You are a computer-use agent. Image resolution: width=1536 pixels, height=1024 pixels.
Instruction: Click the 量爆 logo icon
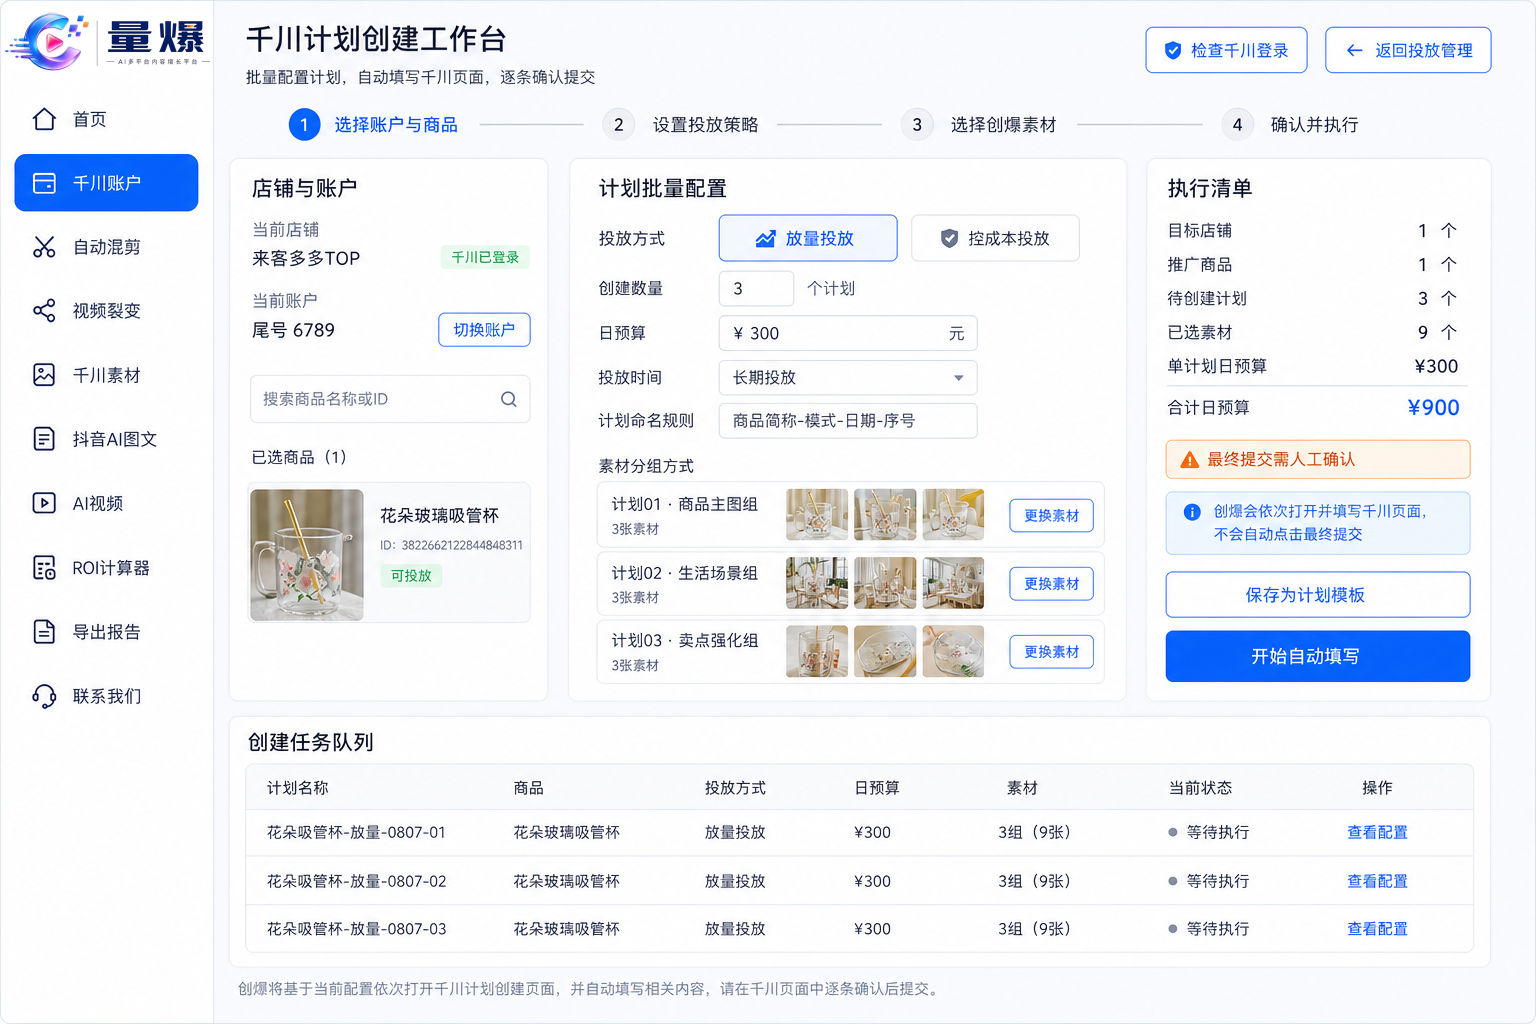49,41
